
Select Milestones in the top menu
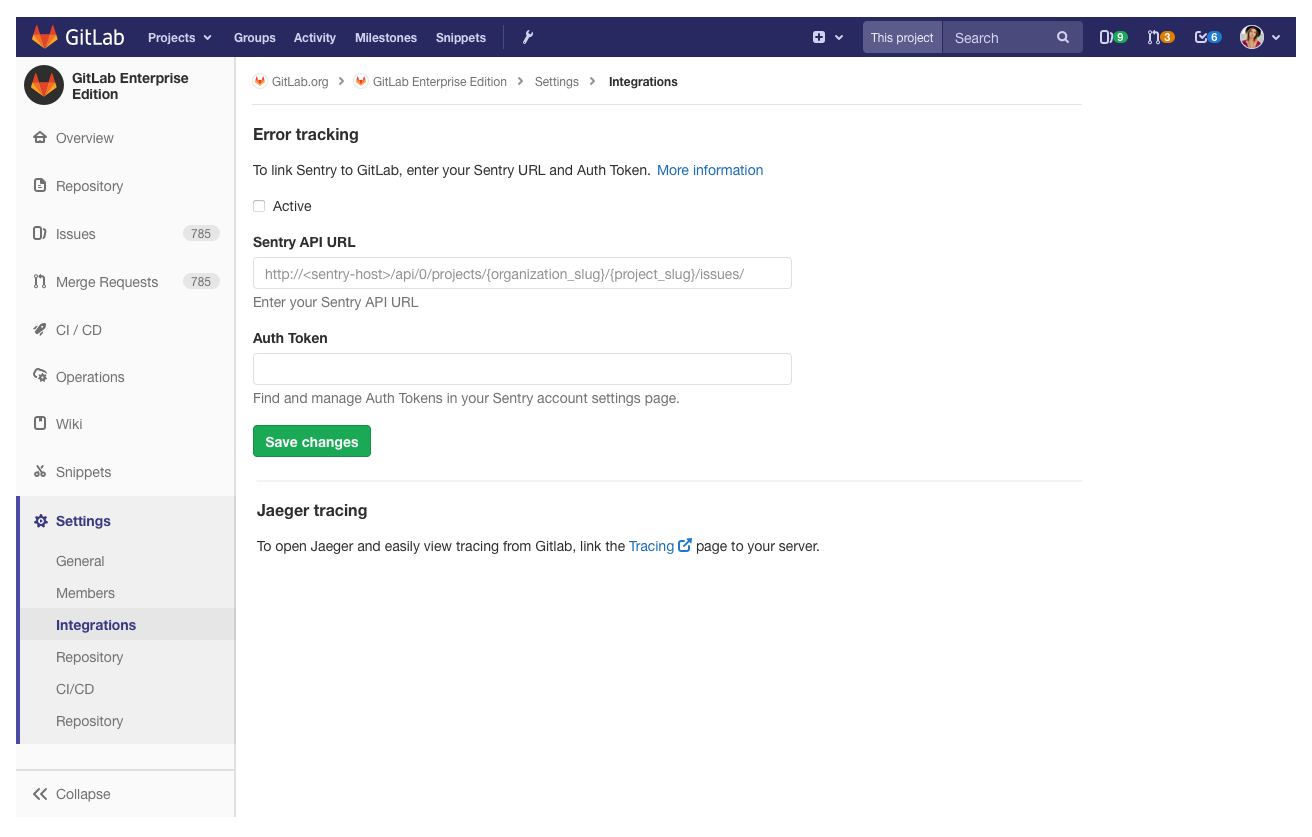click(x=386, y=37)
